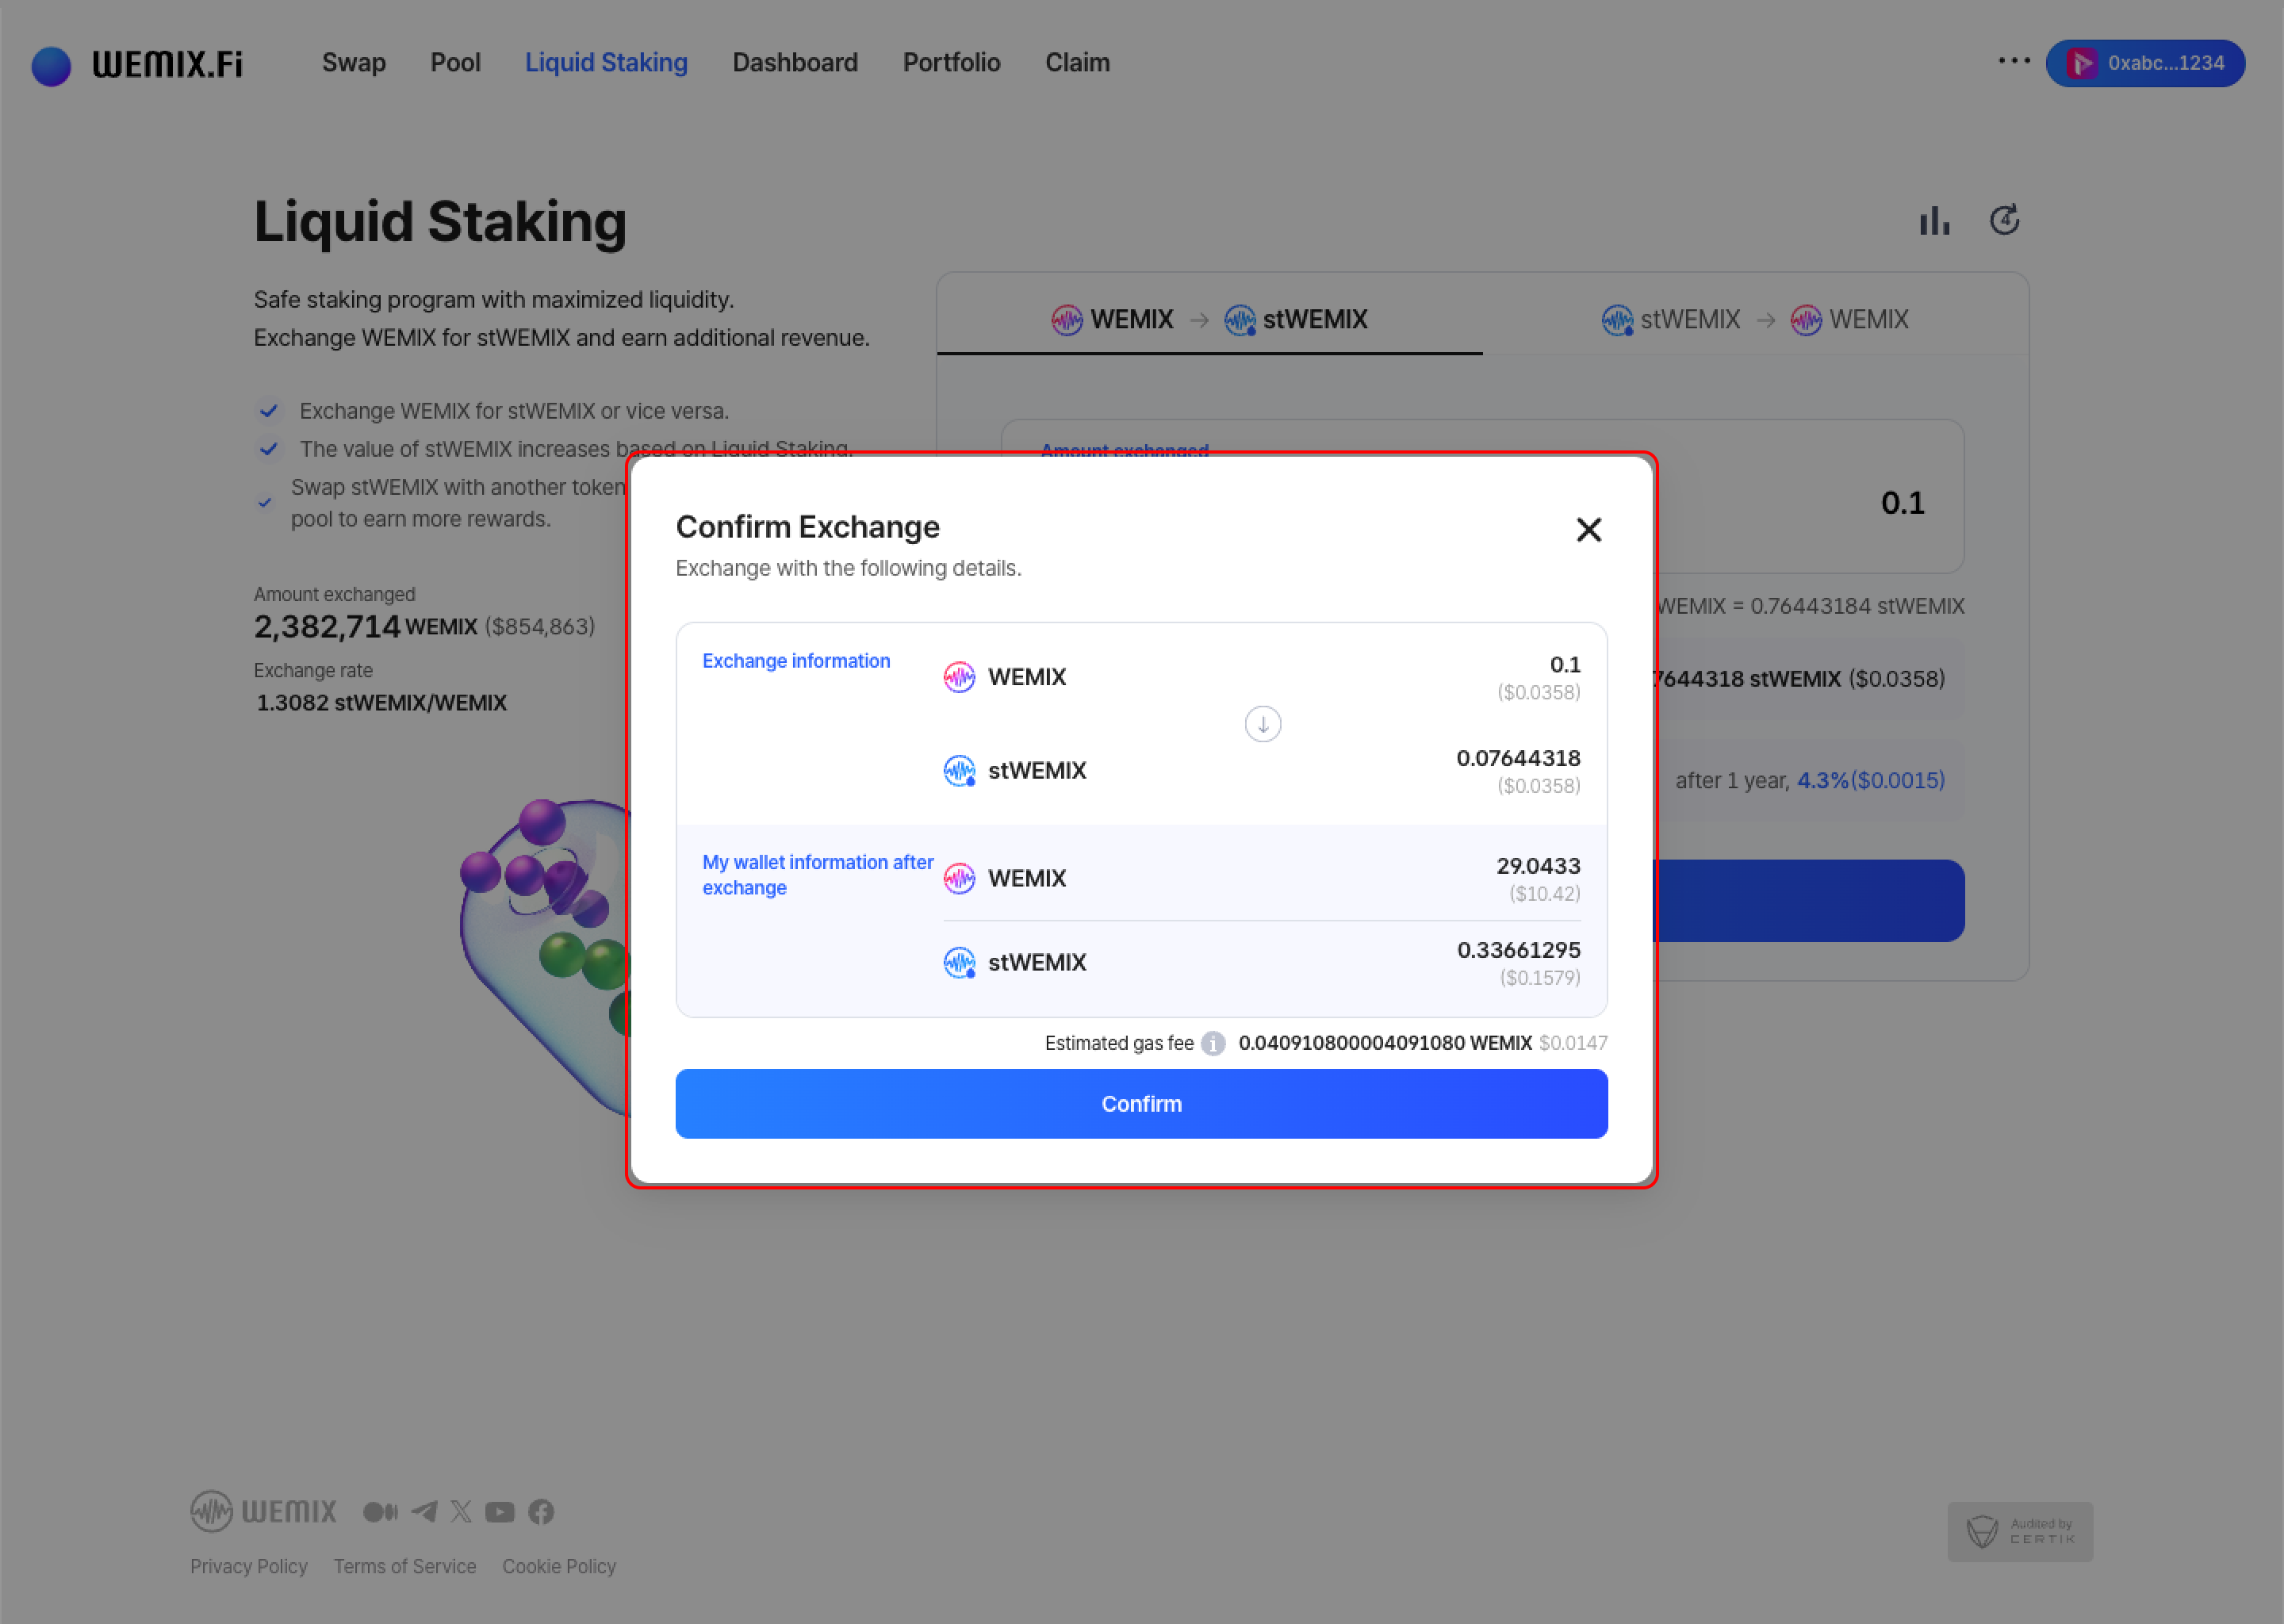Open the YouTube footer icon
The height and width of the screenshot is (1624, 2284).
(x=500, y=1511)
